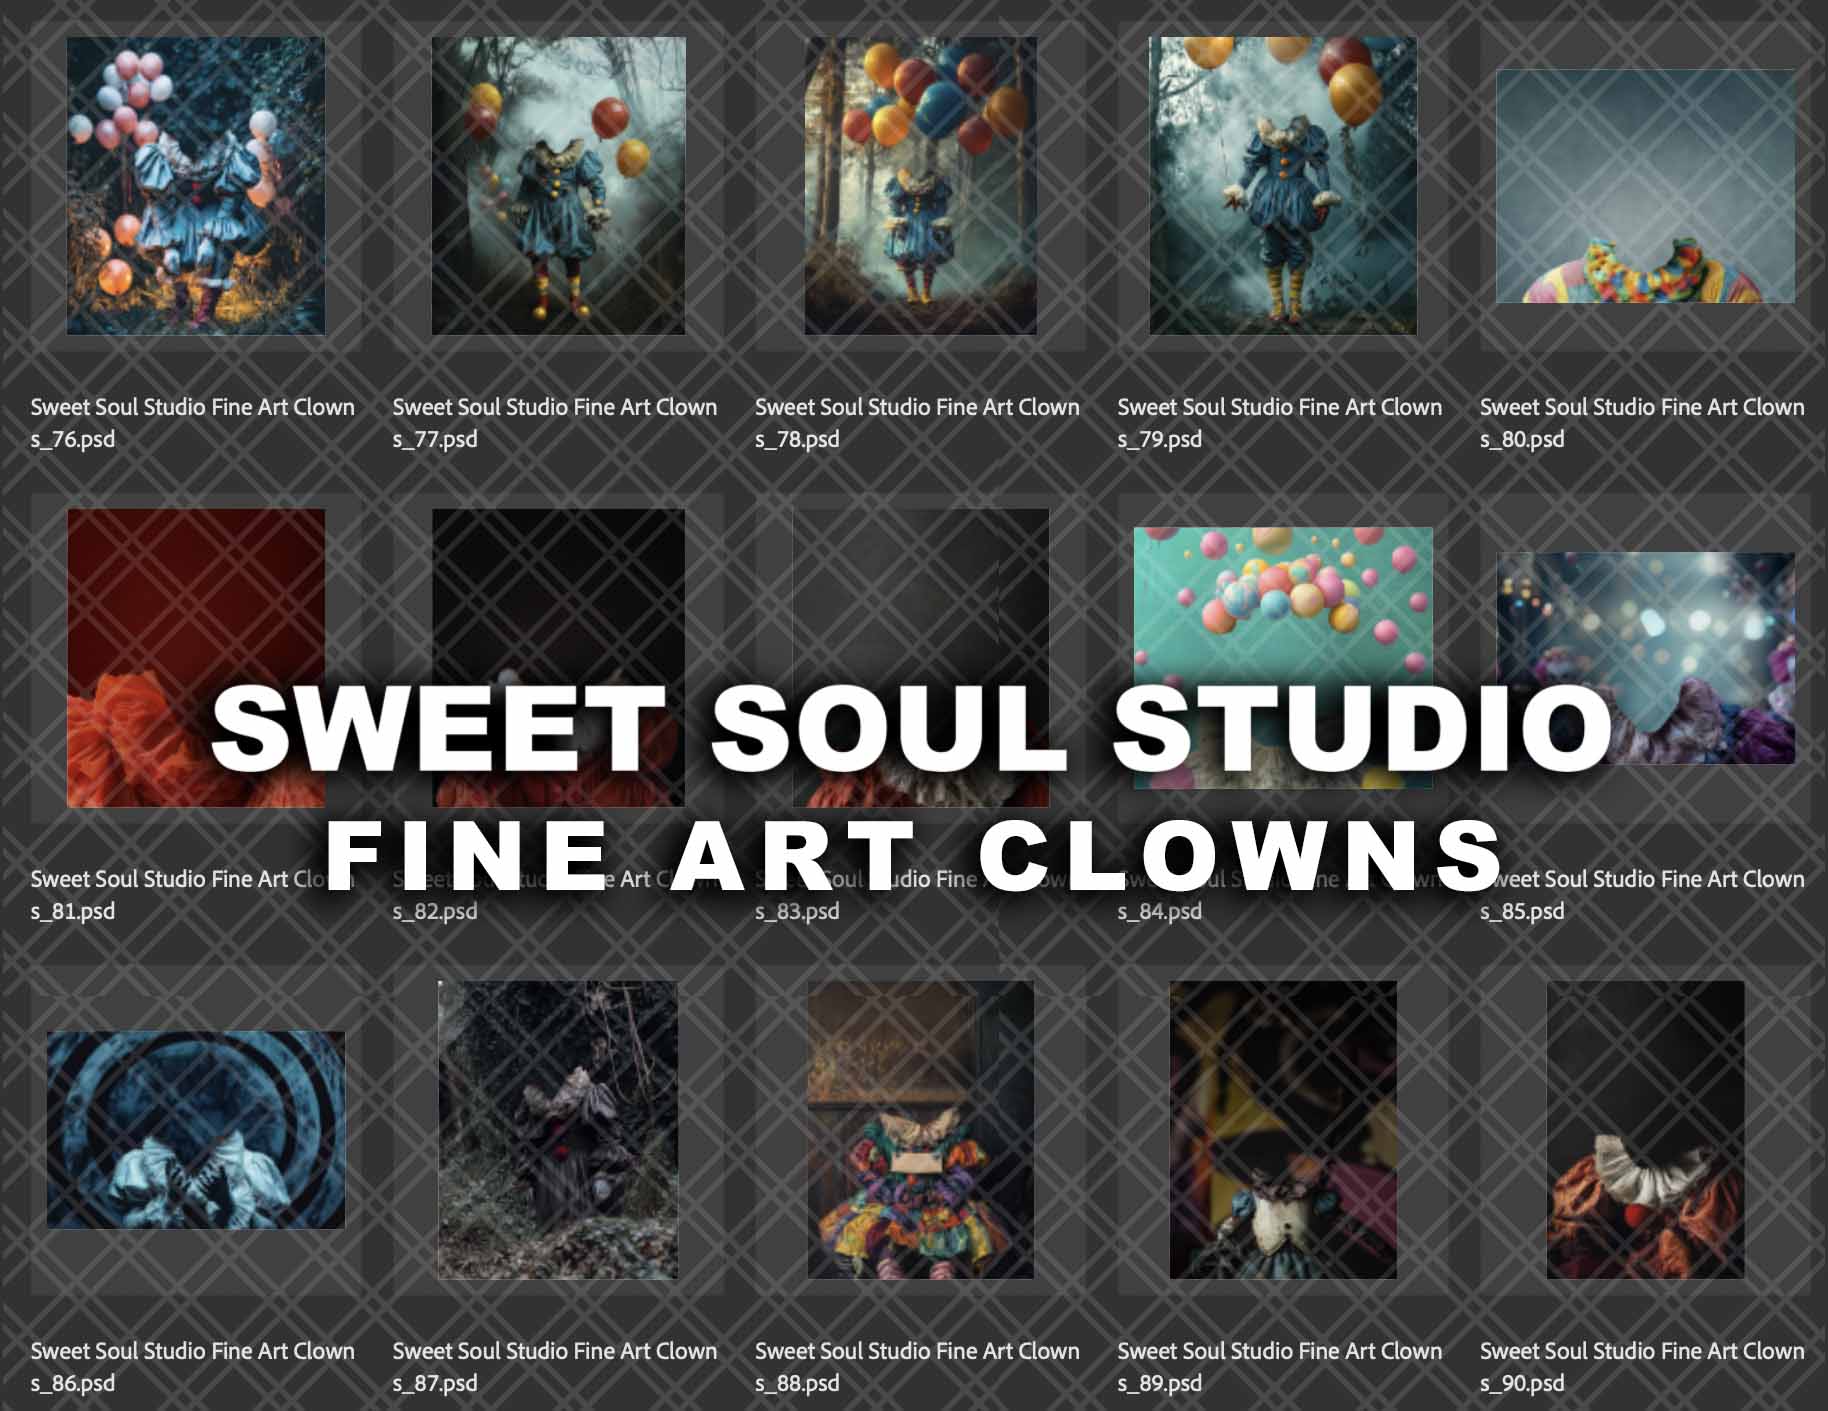Select the s_76.psd clown thumbnail with pink balloons
This screenshot has height=1411, width=1828.
coord(196,186)
